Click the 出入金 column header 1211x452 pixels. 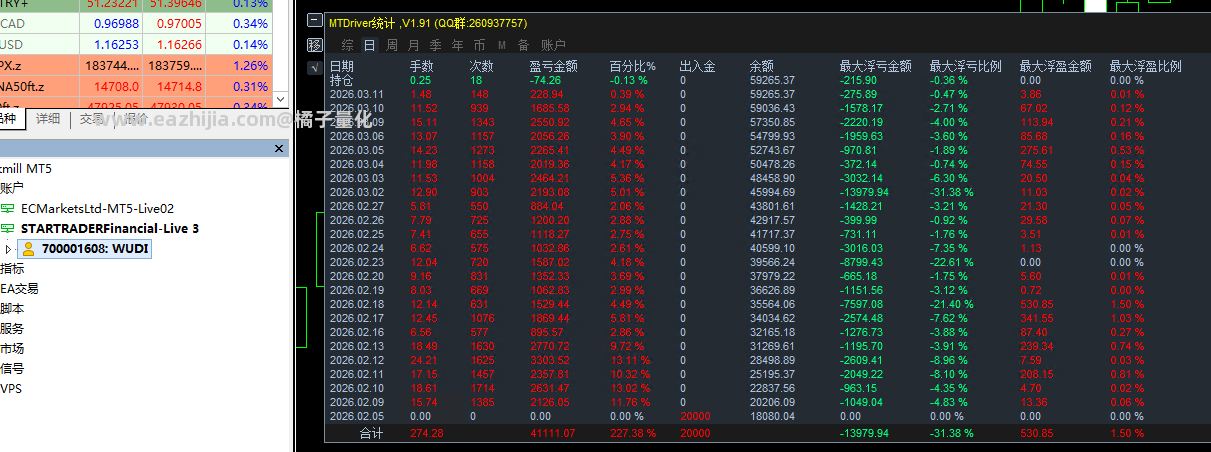(697, 67)
